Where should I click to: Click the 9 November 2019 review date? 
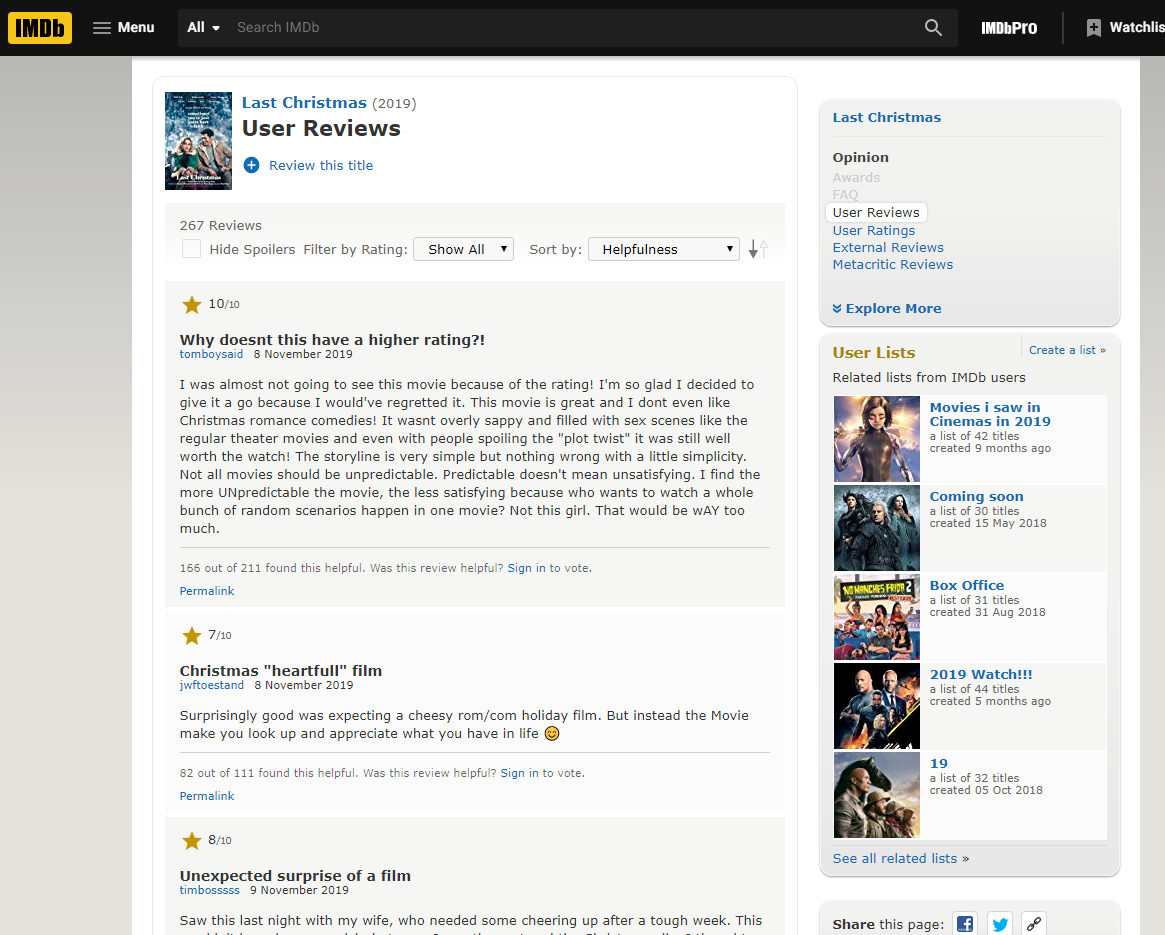tap(299, 890)
